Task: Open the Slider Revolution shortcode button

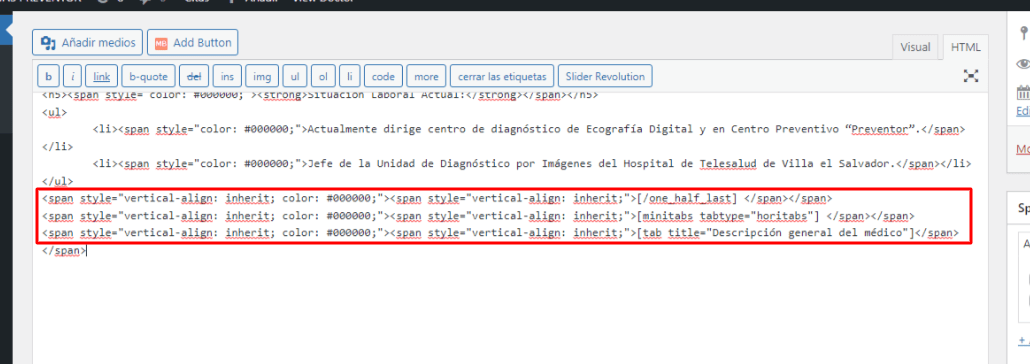Action: [x=605, y=76]
